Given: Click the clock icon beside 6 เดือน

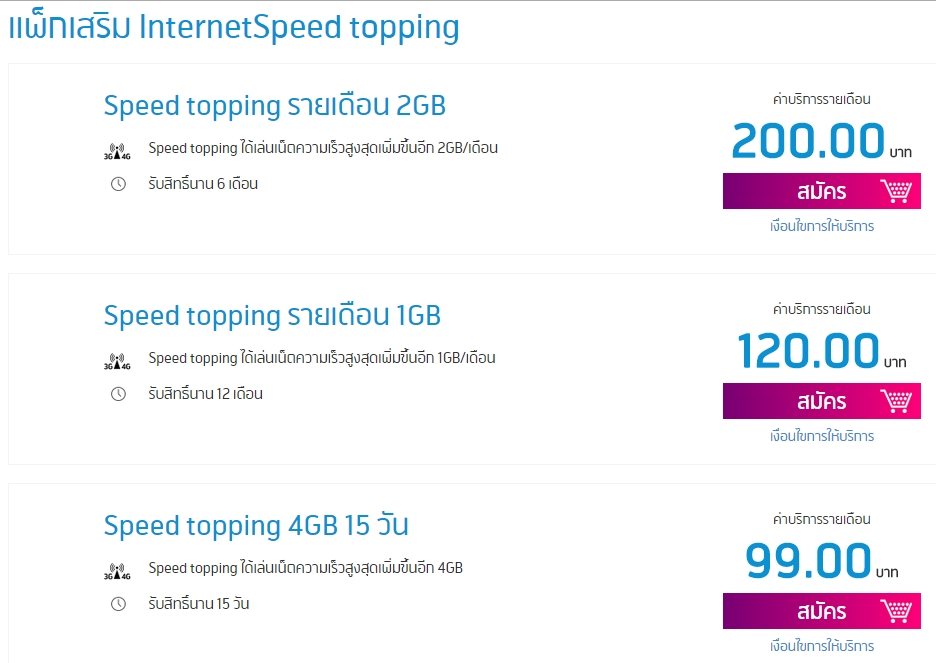Looking at the screenshot, I should click(118, 184).
